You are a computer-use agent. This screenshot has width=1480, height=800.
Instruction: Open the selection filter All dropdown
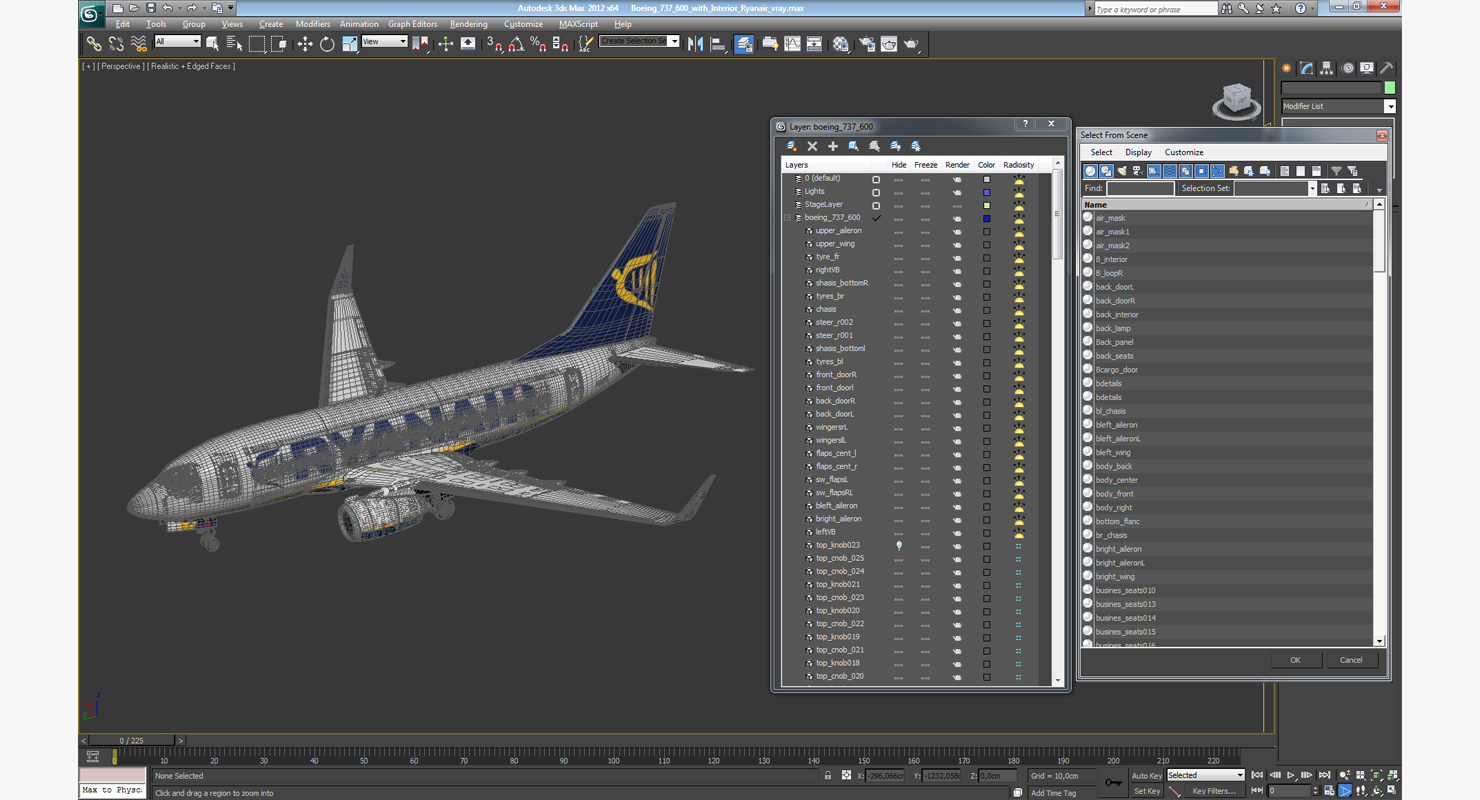click(x=177, y=42)
